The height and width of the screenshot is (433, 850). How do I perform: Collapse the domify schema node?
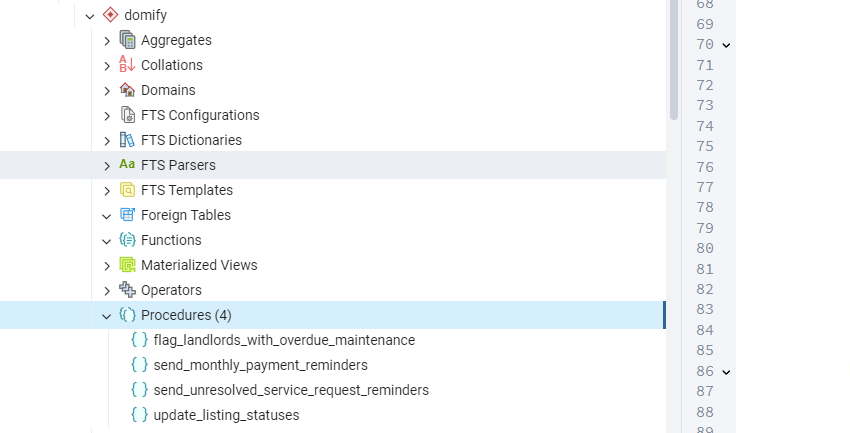pos(90,16)
